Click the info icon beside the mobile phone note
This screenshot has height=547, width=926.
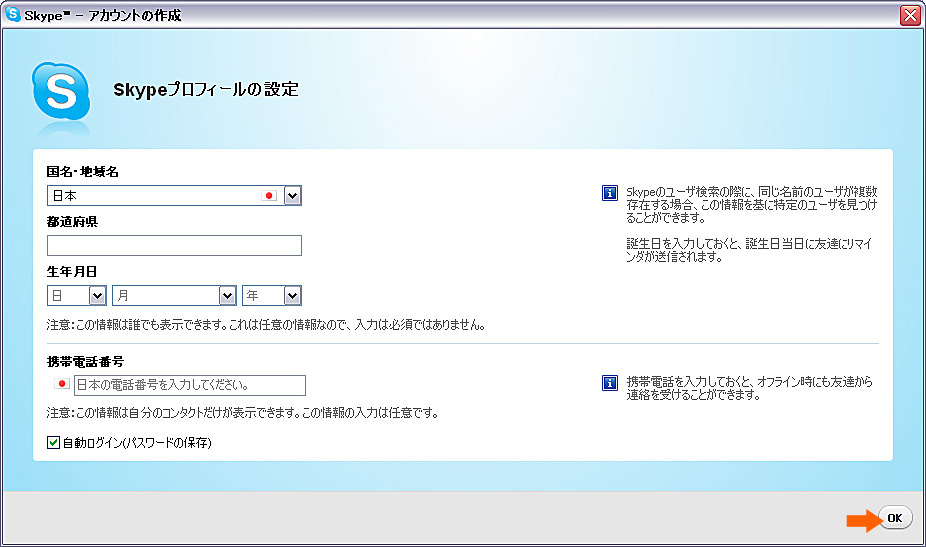609,383
